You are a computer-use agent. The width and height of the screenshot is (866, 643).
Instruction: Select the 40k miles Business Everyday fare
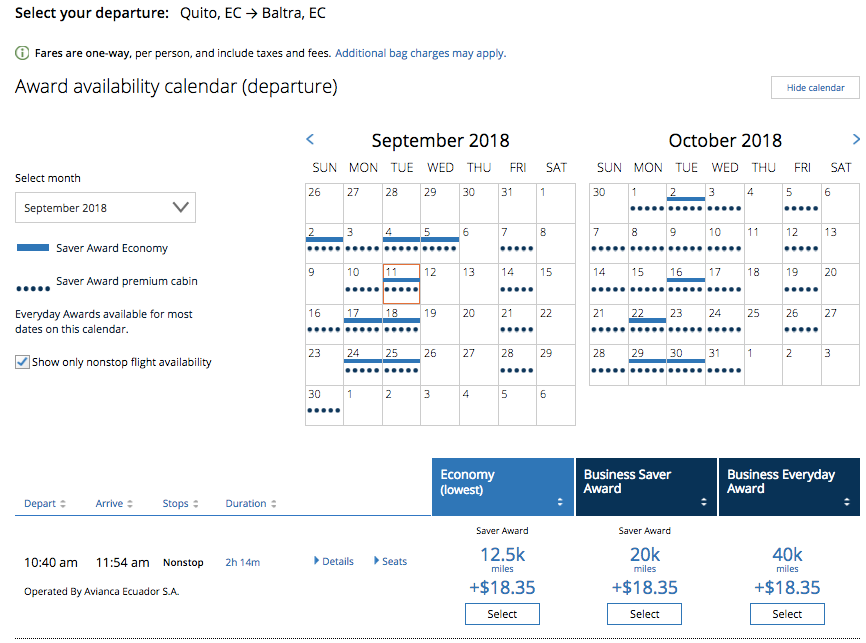[x=787, y=614]
